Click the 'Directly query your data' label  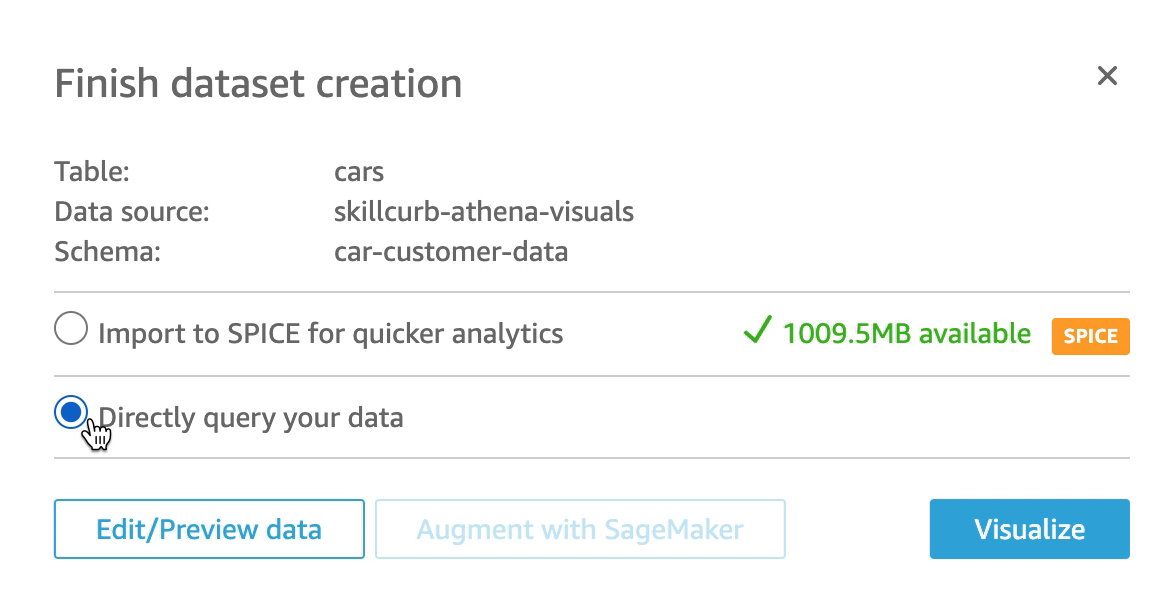[x=252, y=417]
